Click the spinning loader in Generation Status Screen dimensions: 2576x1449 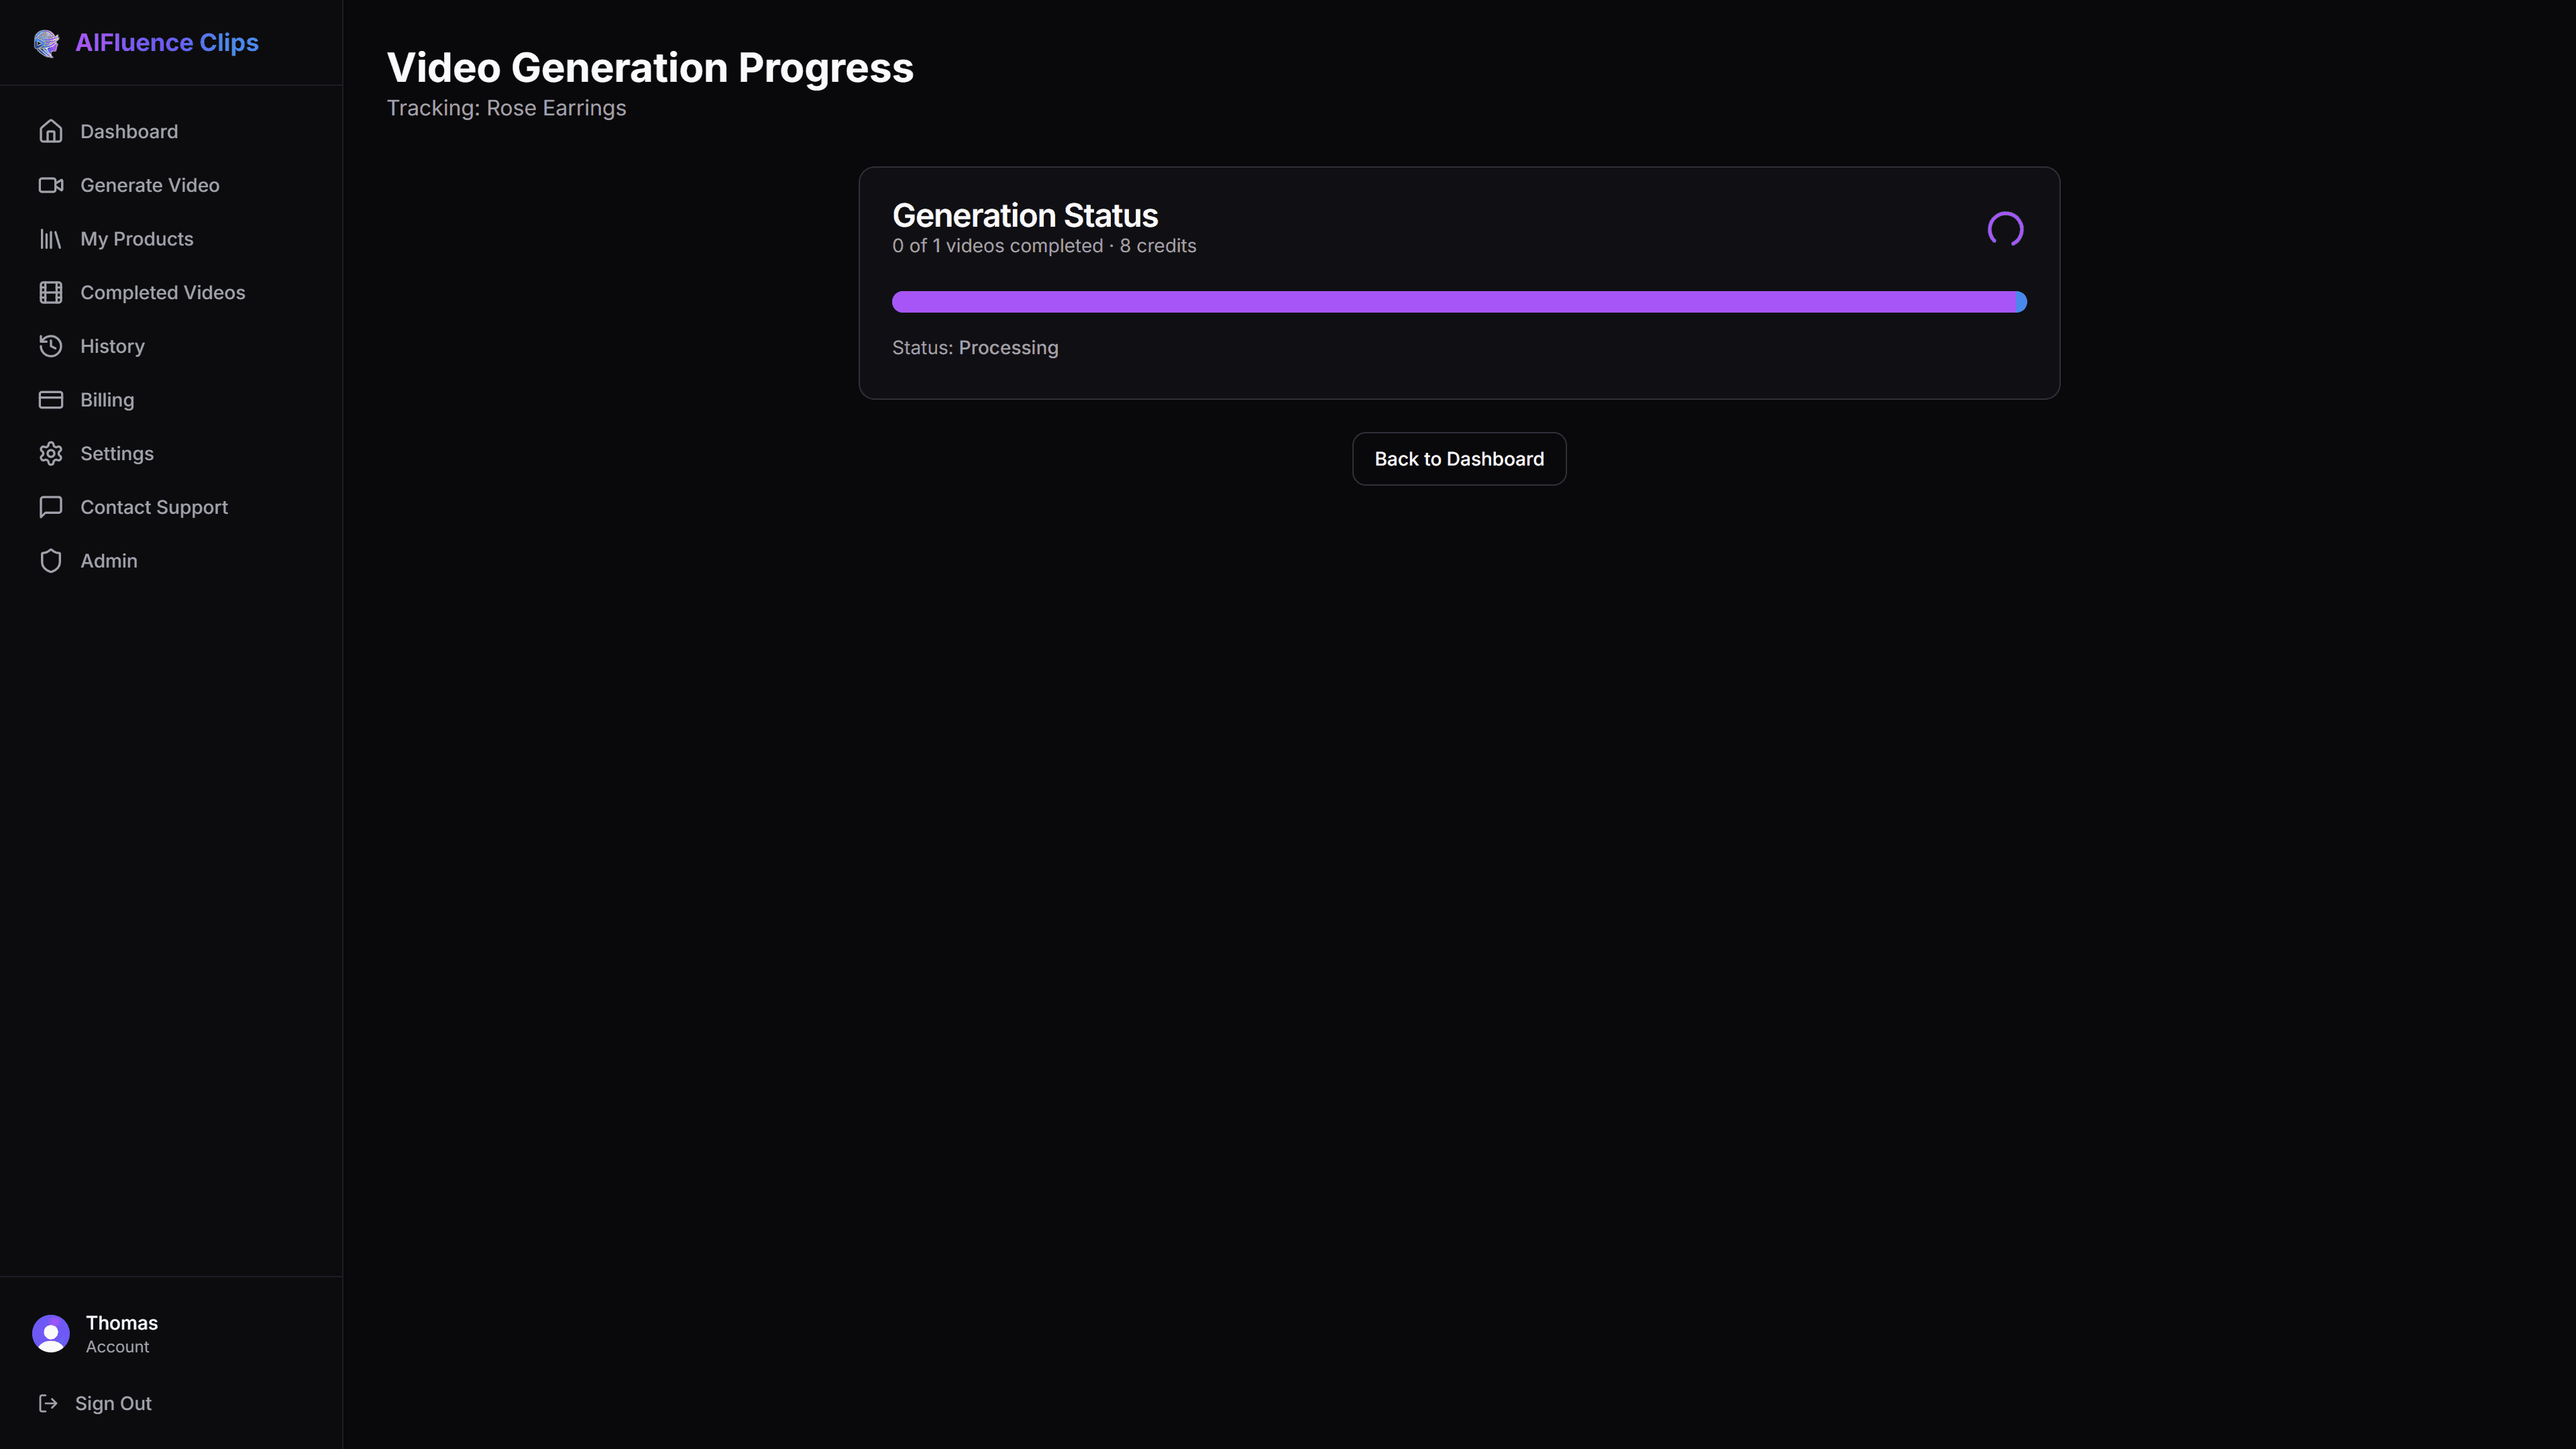point(2005,230)
